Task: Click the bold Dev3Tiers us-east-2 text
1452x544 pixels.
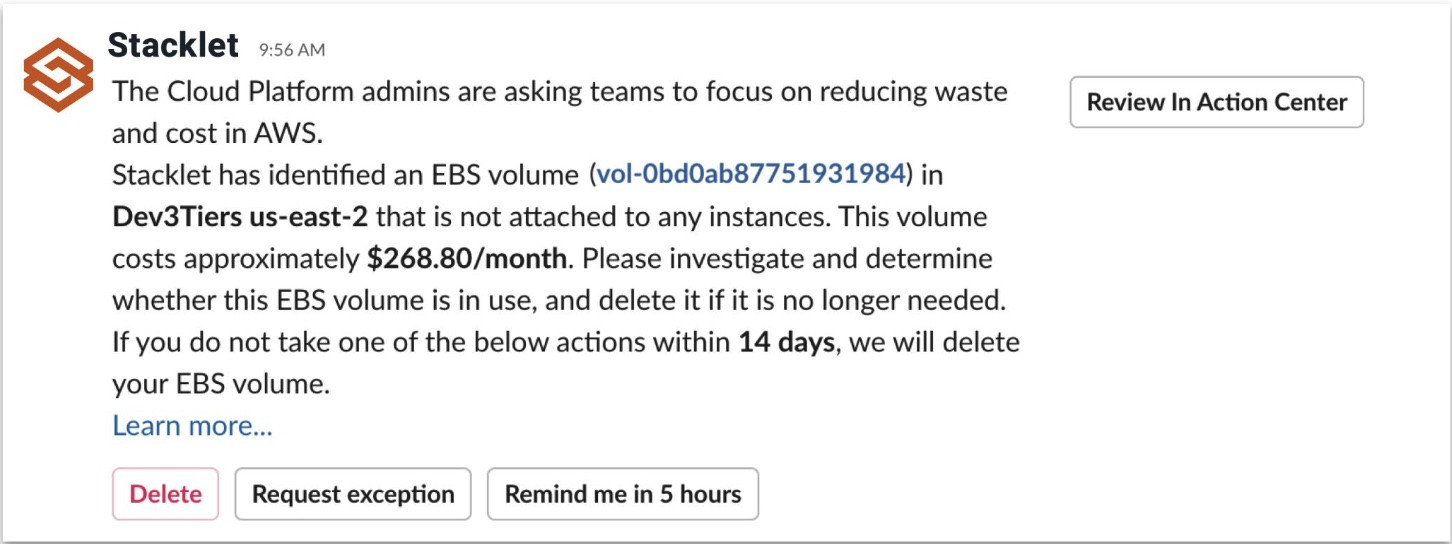Action: (x=240, y=217)
